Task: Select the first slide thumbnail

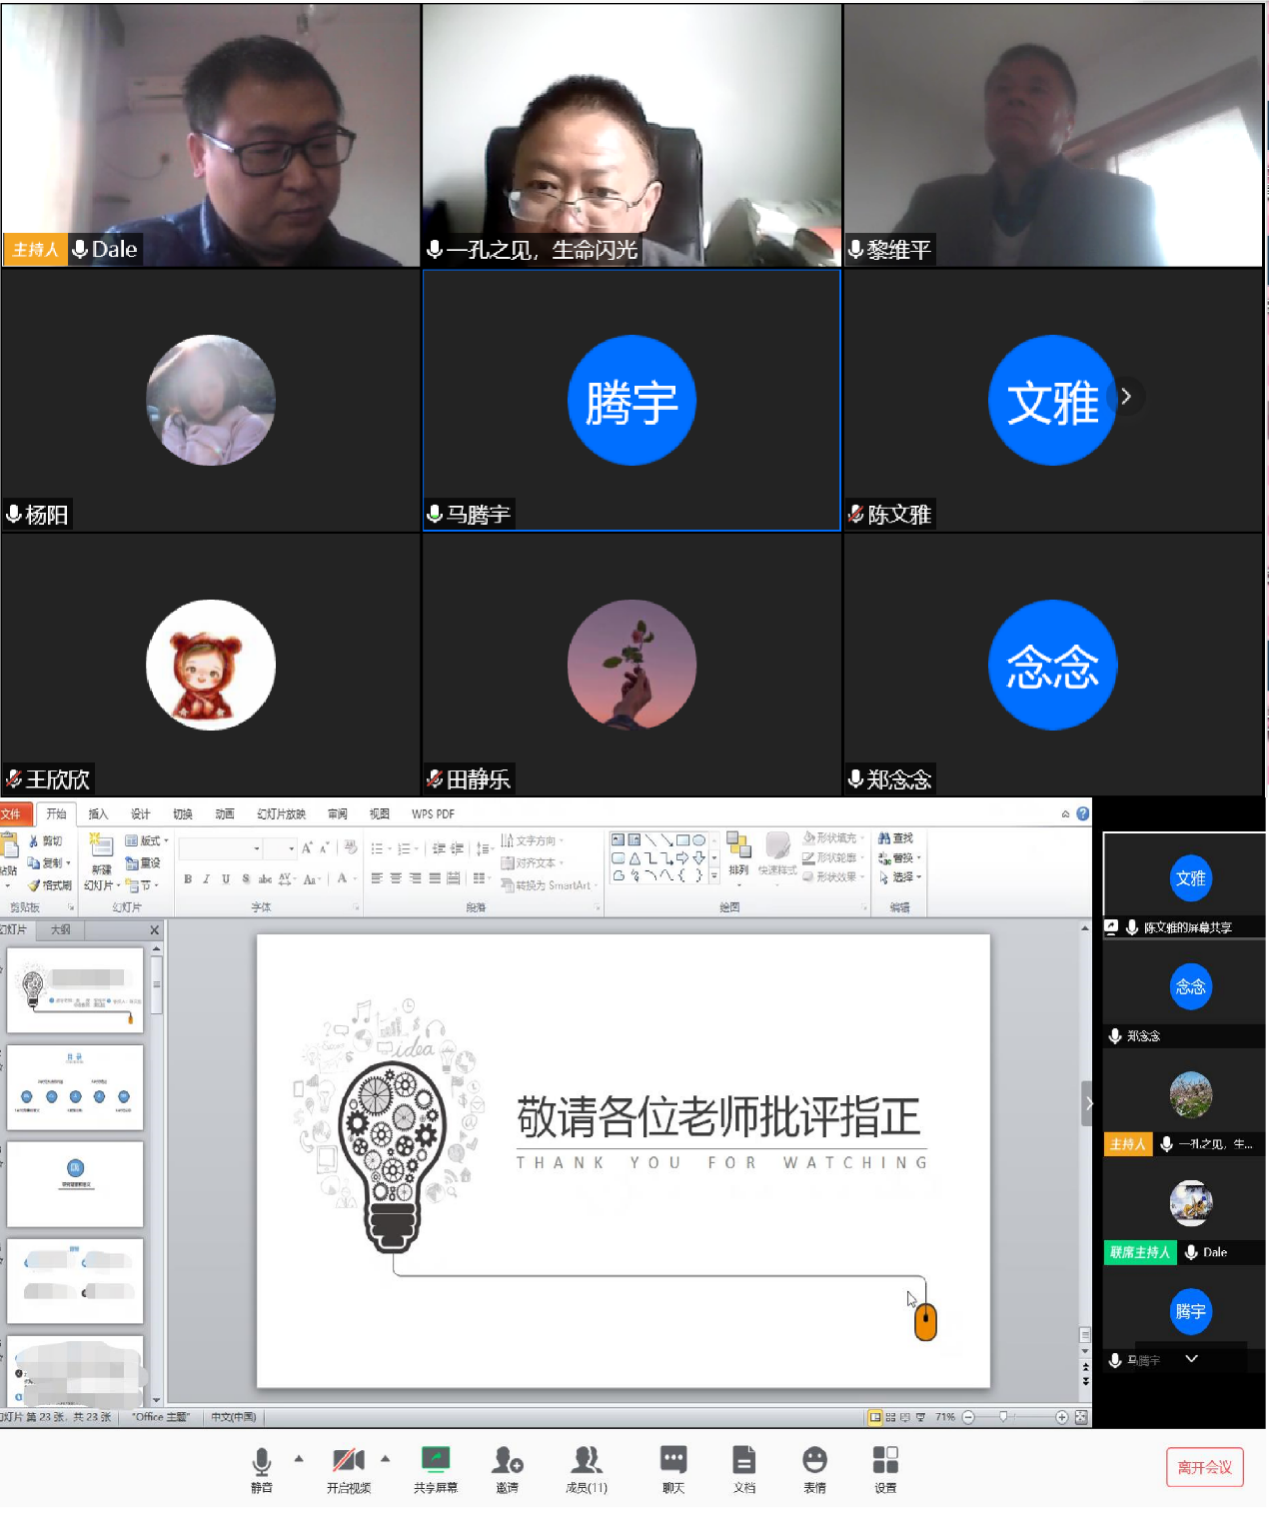Action: pos(76,989)
